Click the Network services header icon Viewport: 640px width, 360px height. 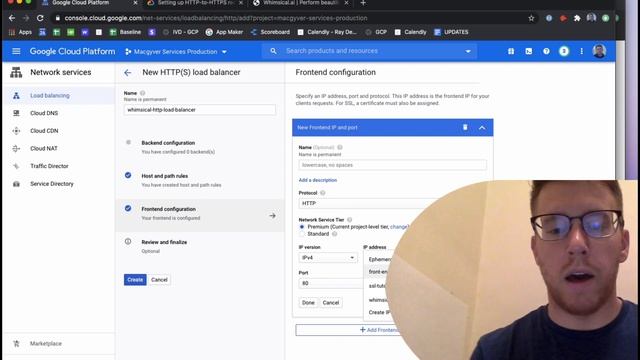point(16,72)
